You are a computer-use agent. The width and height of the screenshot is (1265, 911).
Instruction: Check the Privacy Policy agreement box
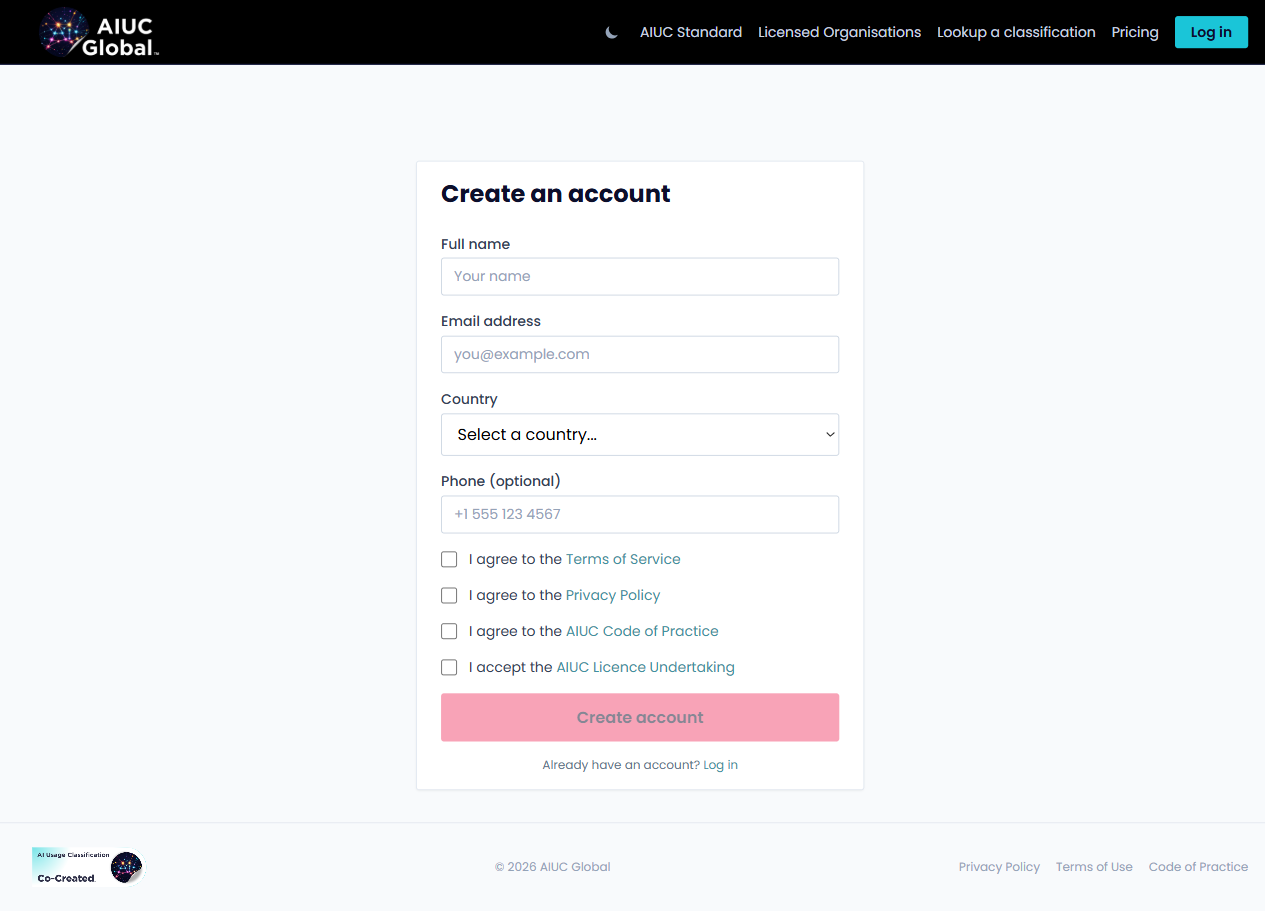point(449,595)
